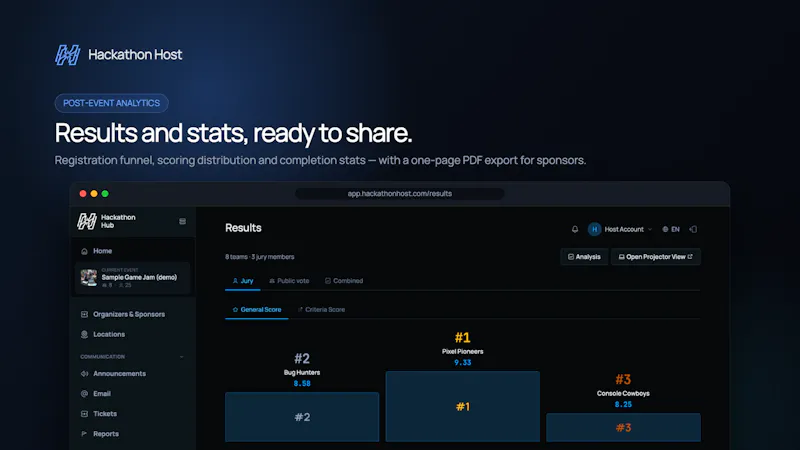Image resolution: width=800 pixels, height=450 pixels.
Task: Click the Hackathon Host logo at top
Action: click(x=118, y=55)
